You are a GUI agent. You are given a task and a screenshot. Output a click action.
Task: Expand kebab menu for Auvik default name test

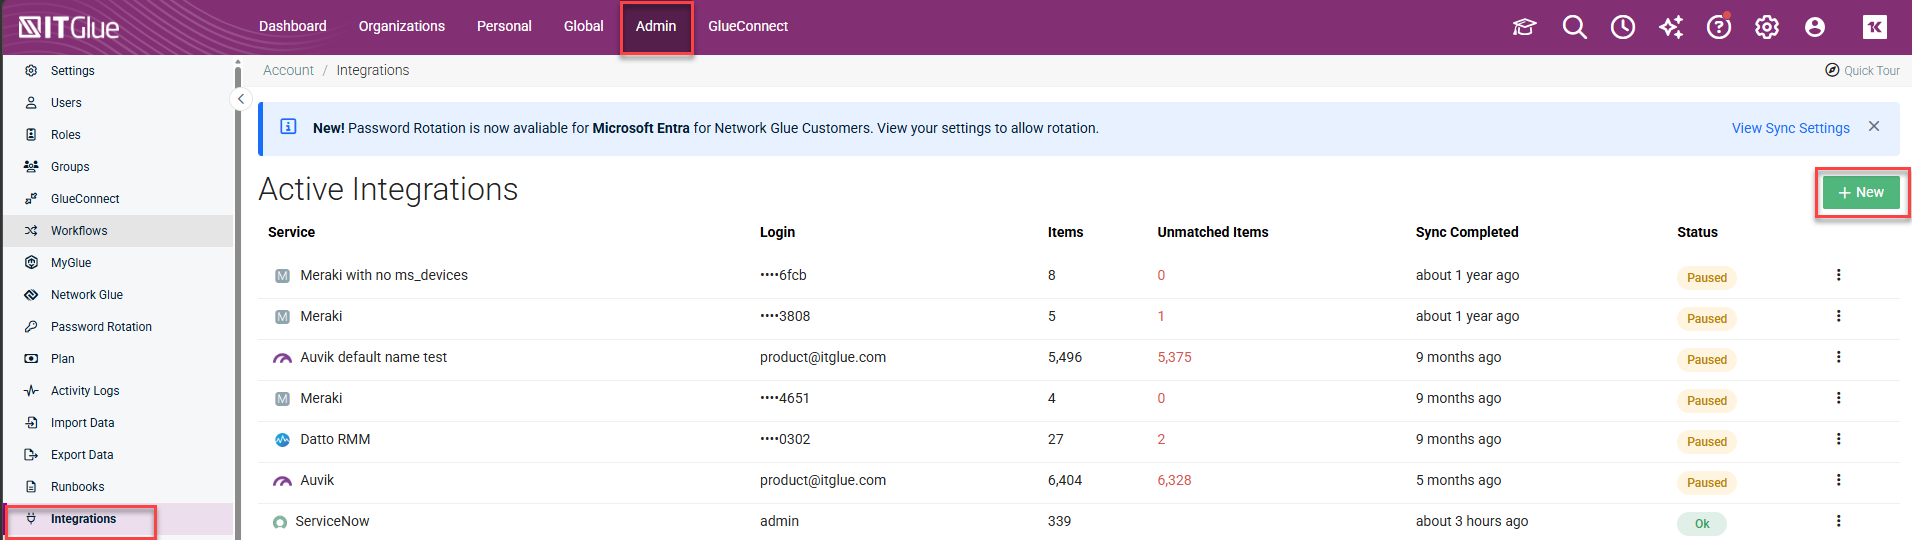1838,357
